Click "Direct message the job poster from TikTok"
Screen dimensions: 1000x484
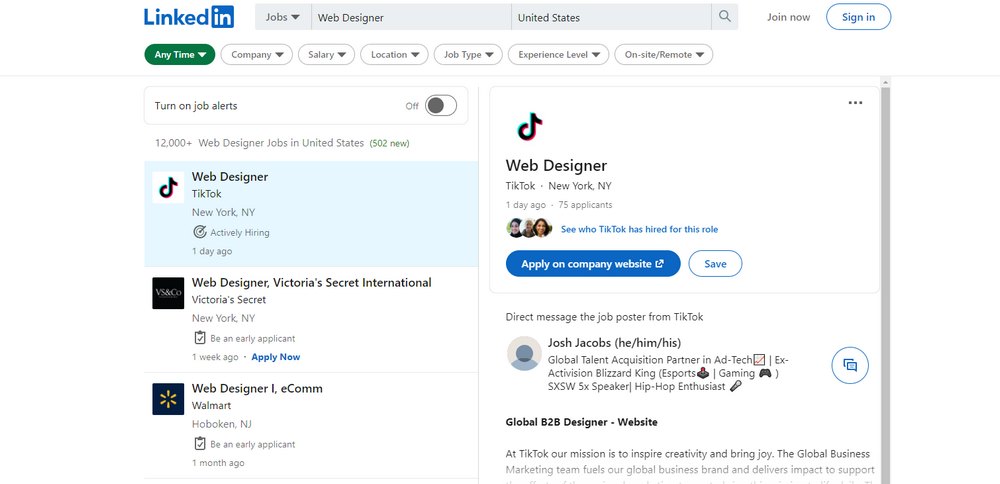pyautogui.click(x=605, y=317)
